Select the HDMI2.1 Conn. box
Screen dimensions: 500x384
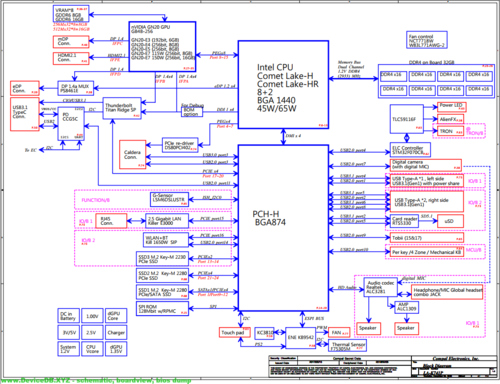point(71,58)
